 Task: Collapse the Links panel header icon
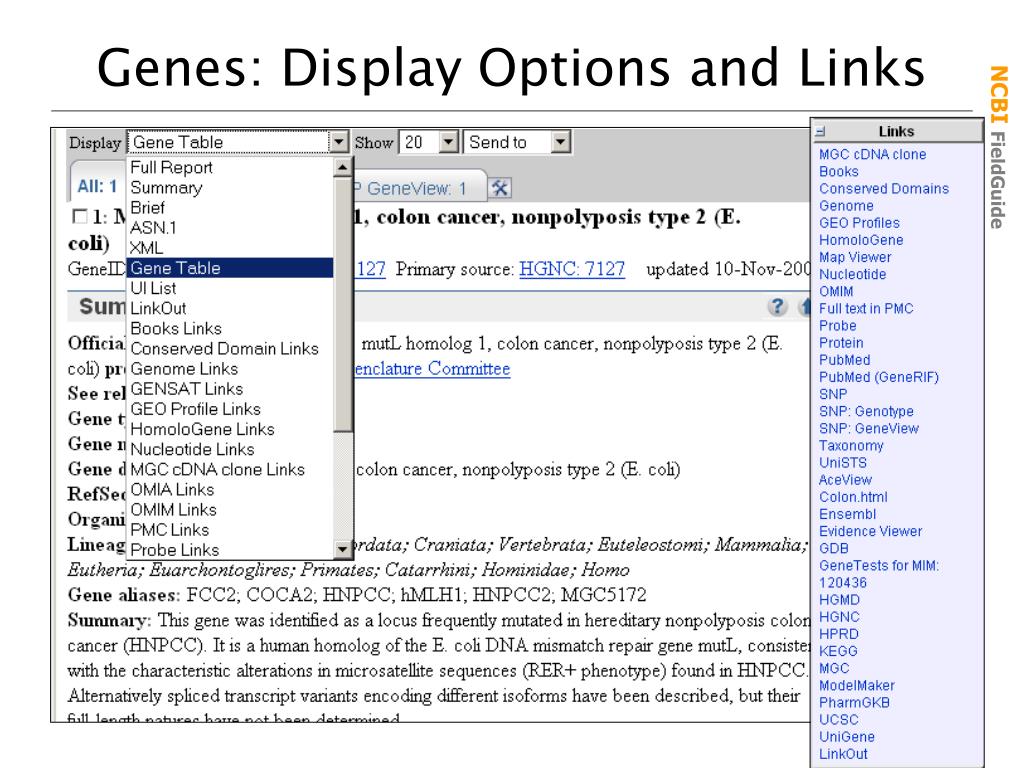point(820,131)
